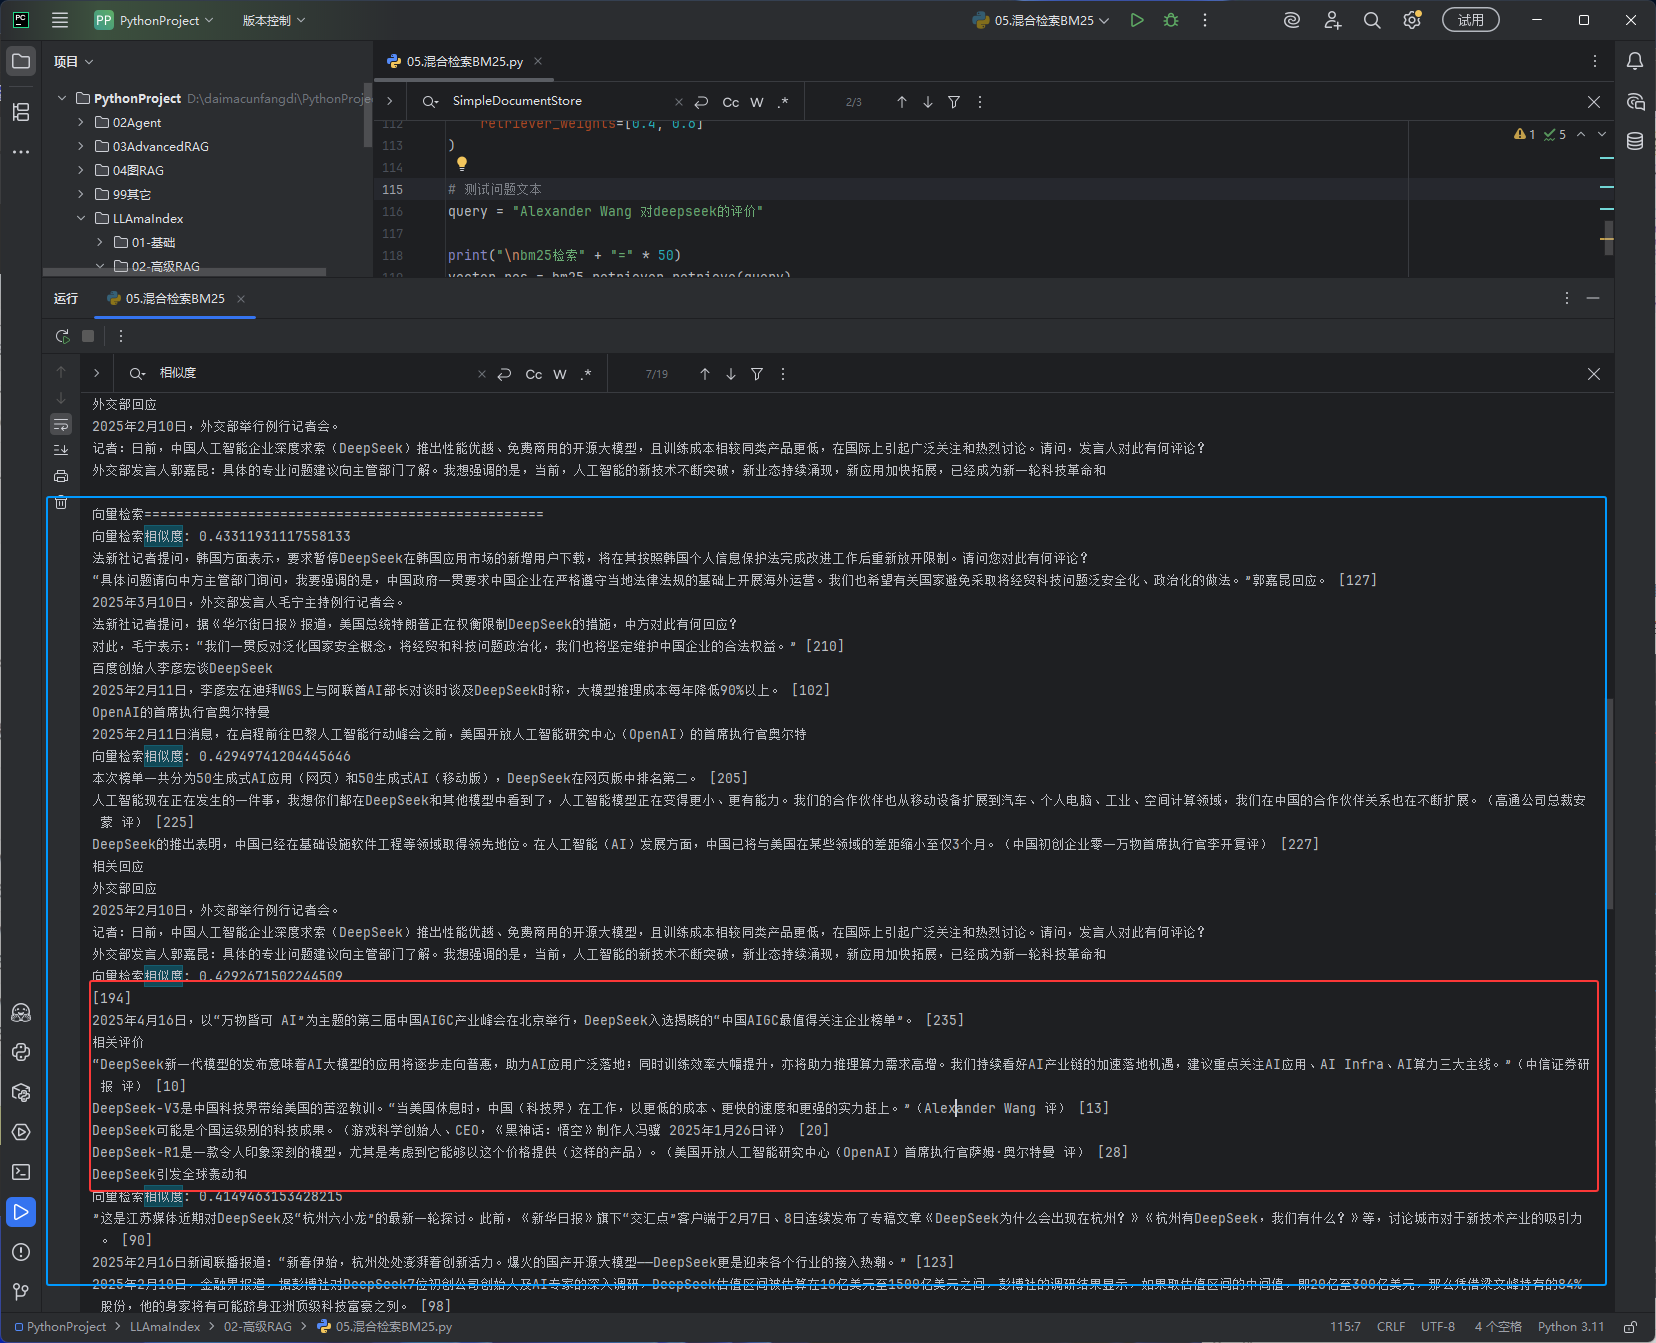Open the AI chat tool window

point(1635,101)
